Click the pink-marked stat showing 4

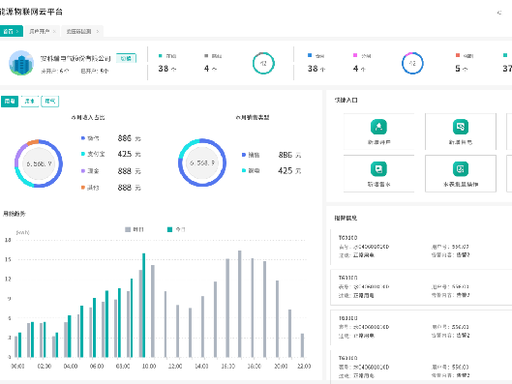[x=362, y=63]
